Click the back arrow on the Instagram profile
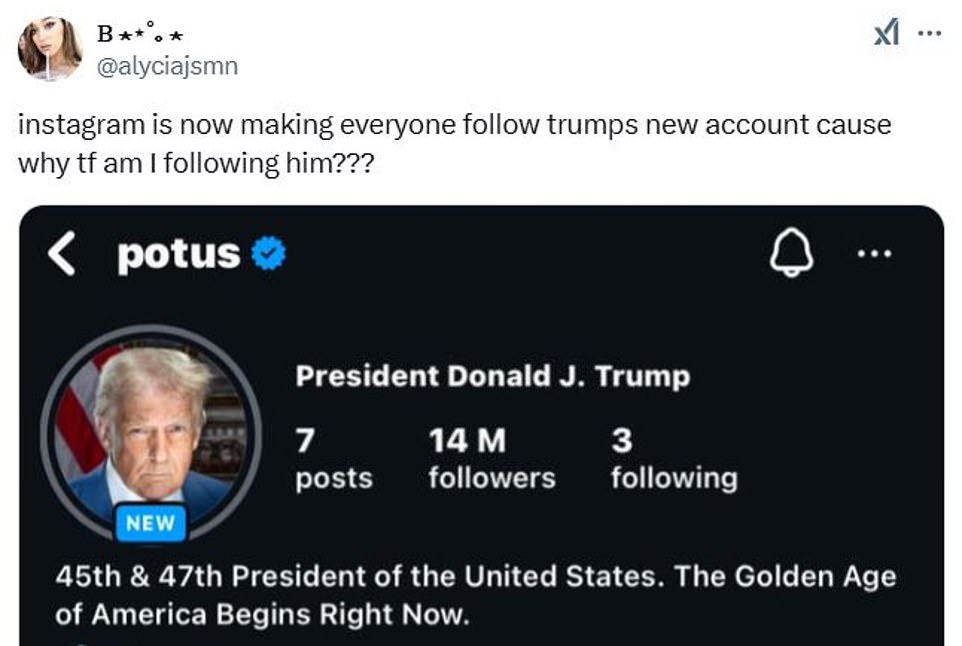 click(62, 253)
